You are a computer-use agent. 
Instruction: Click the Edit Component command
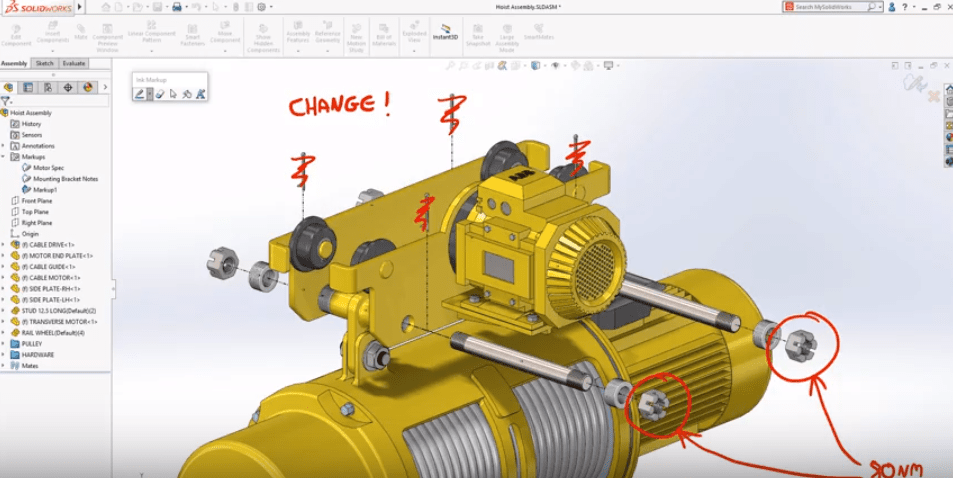pyautogui.click(x=16, y=35)
